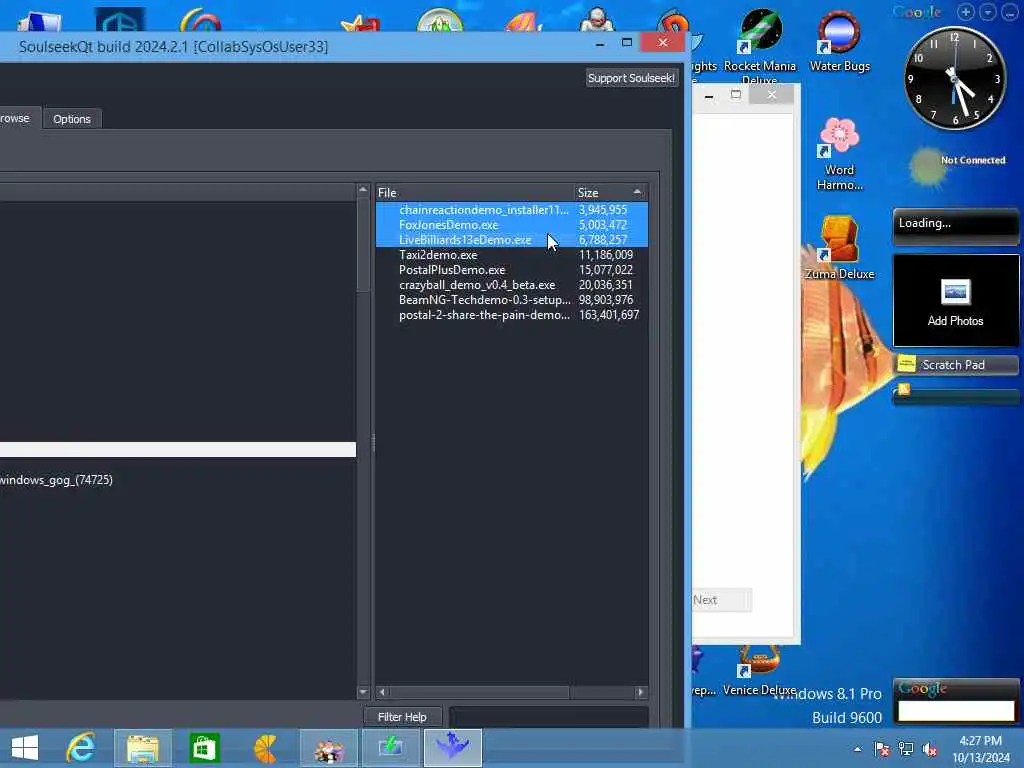The image size is (1024, 768).
Task: Select the postal-2-share-the-pain-demo file
Action: tap(512, 315)
